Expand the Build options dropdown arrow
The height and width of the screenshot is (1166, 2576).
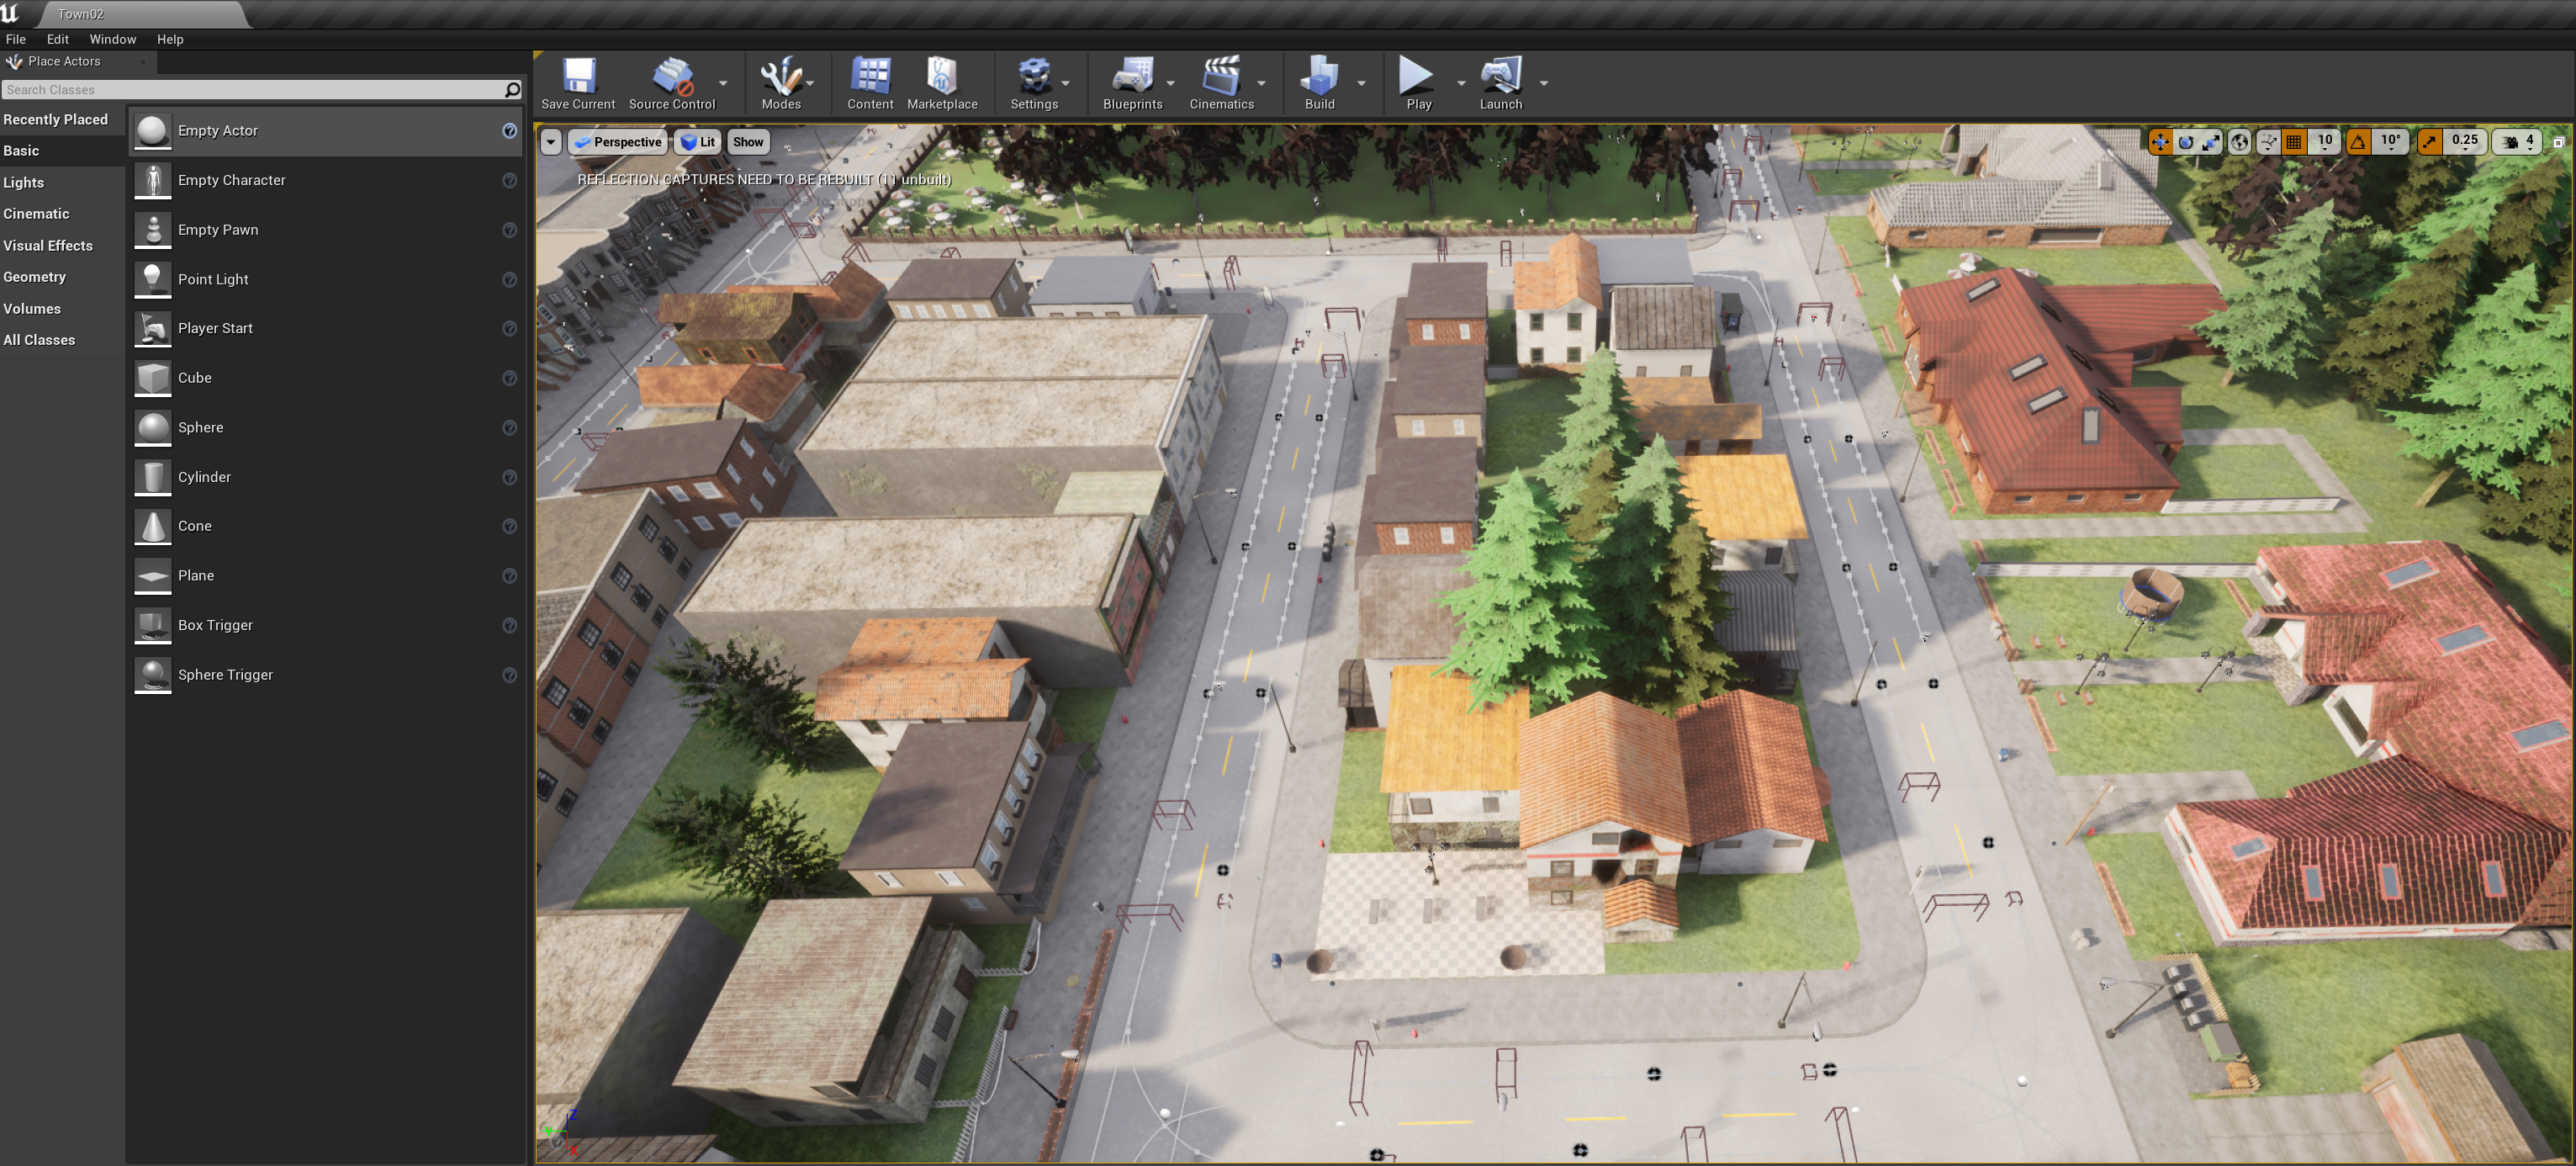coord(1361,84)
